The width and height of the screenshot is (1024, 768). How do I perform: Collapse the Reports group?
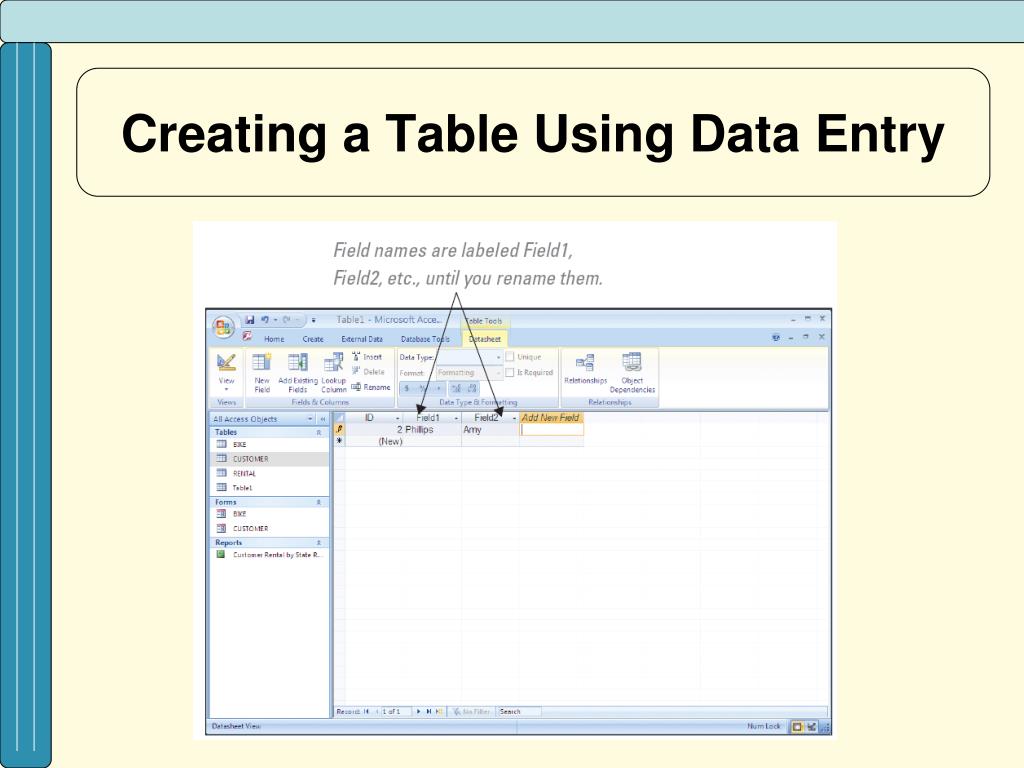(x=319, y=543)
